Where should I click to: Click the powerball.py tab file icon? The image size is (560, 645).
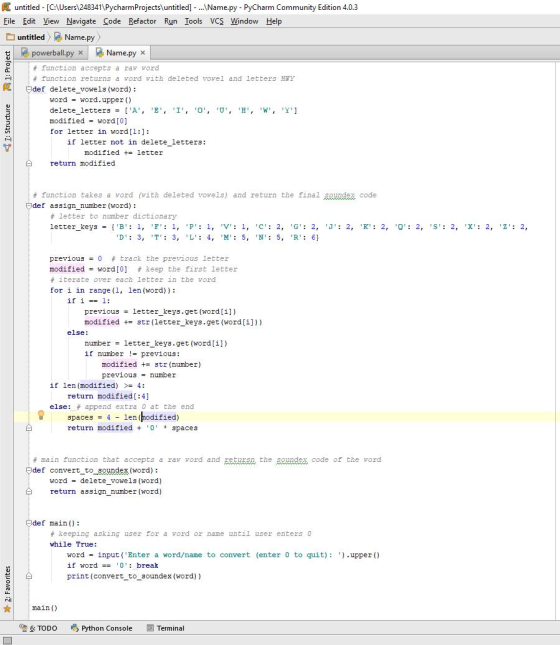(25, 52)
